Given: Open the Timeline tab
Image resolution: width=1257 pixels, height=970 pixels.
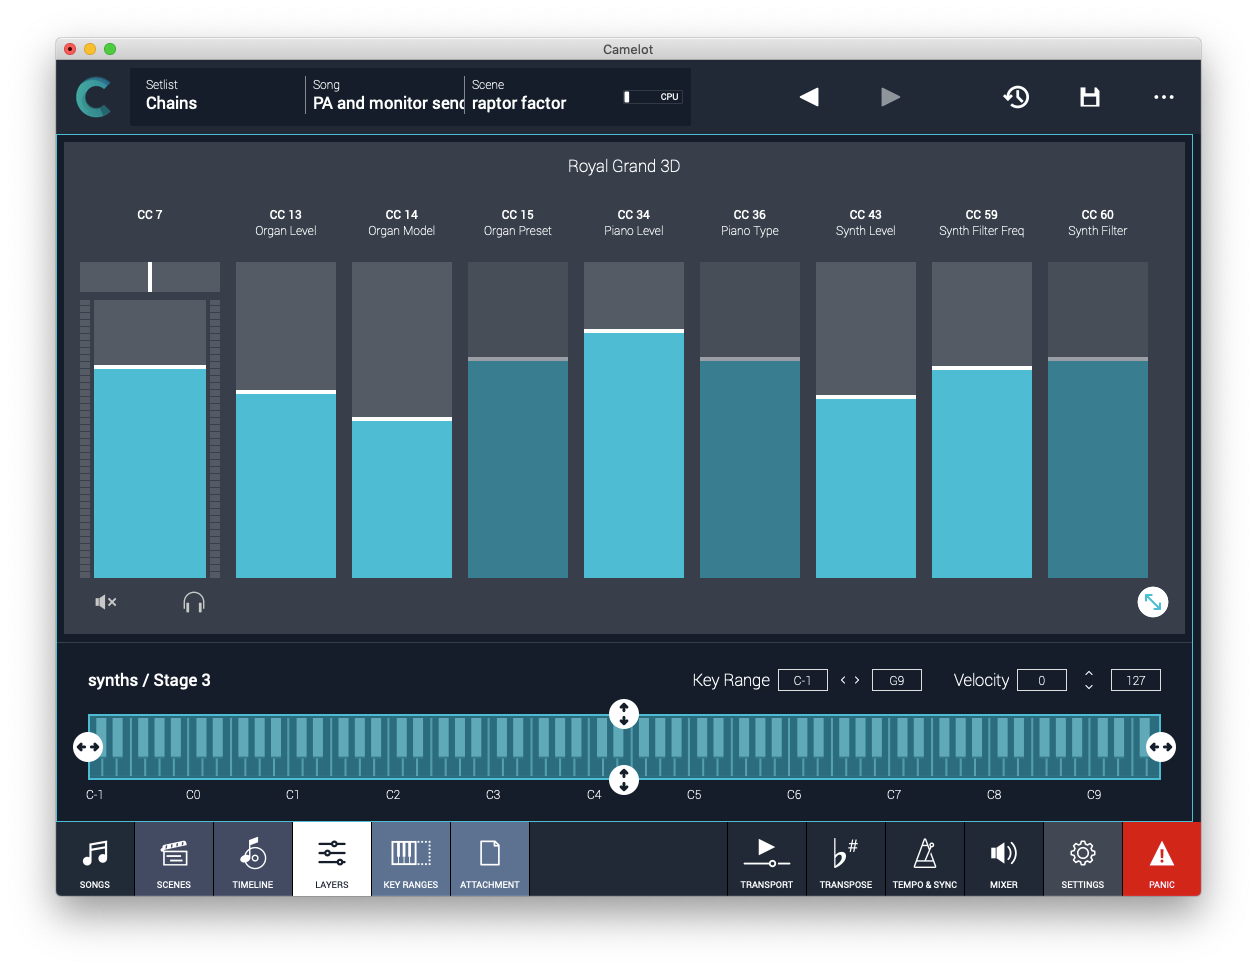Looking at the screenshot, I should 253,859.
